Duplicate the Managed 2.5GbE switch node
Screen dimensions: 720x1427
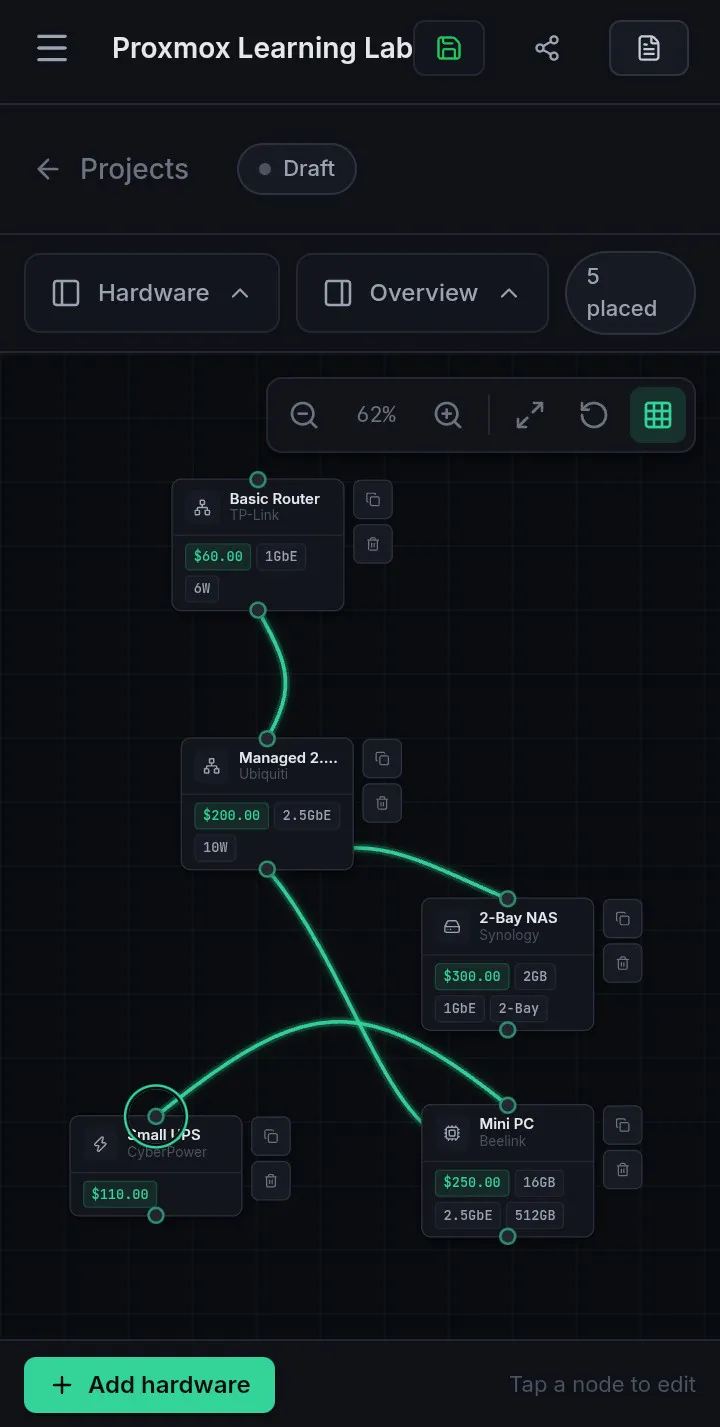(382, 758)
